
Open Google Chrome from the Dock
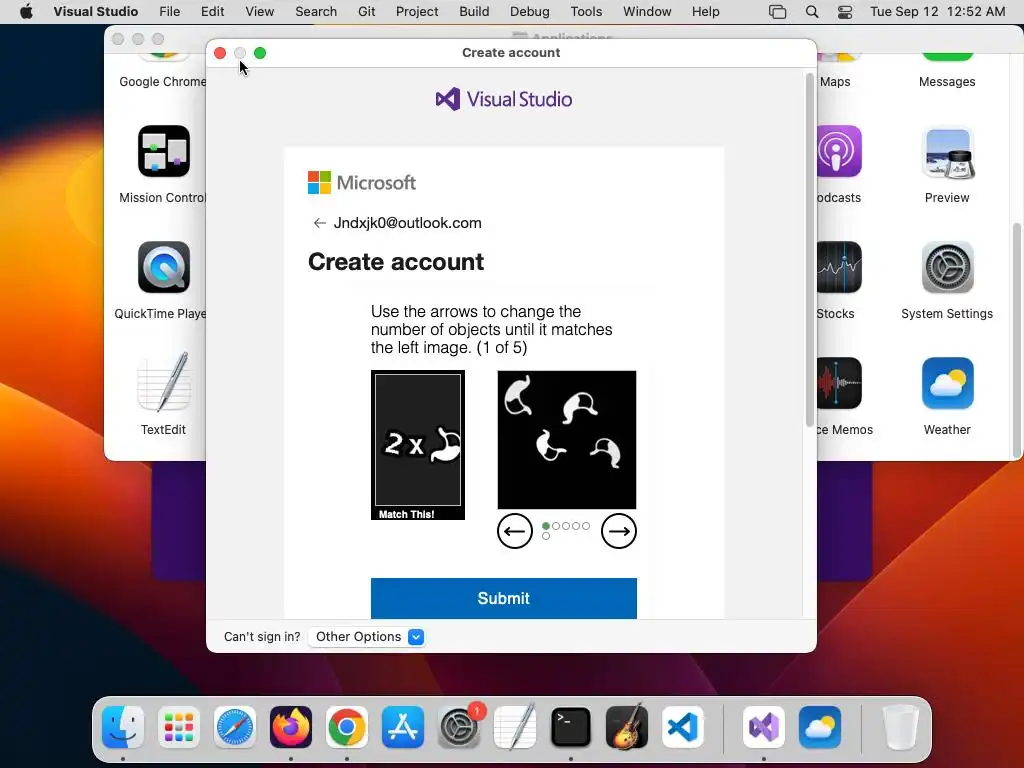tap(347, 727)
